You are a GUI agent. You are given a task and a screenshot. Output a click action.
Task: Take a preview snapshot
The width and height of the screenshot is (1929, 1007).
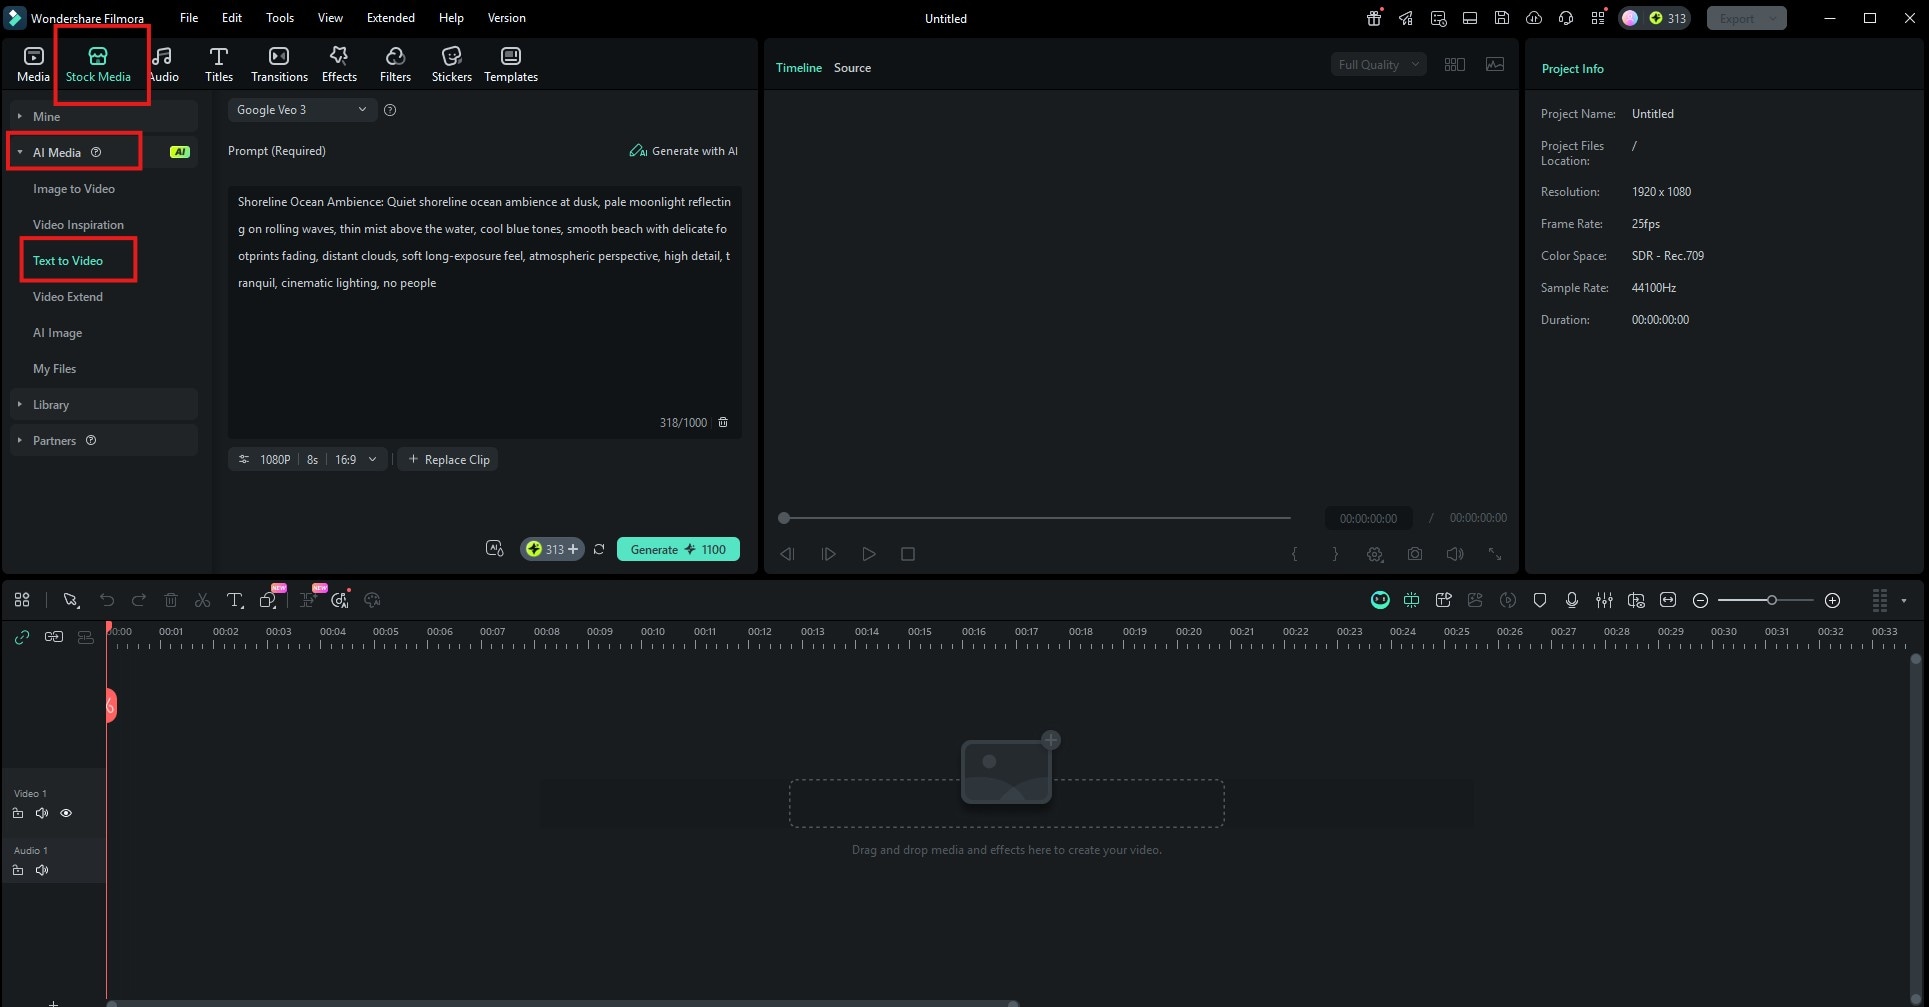click(x=1415, y=554)
